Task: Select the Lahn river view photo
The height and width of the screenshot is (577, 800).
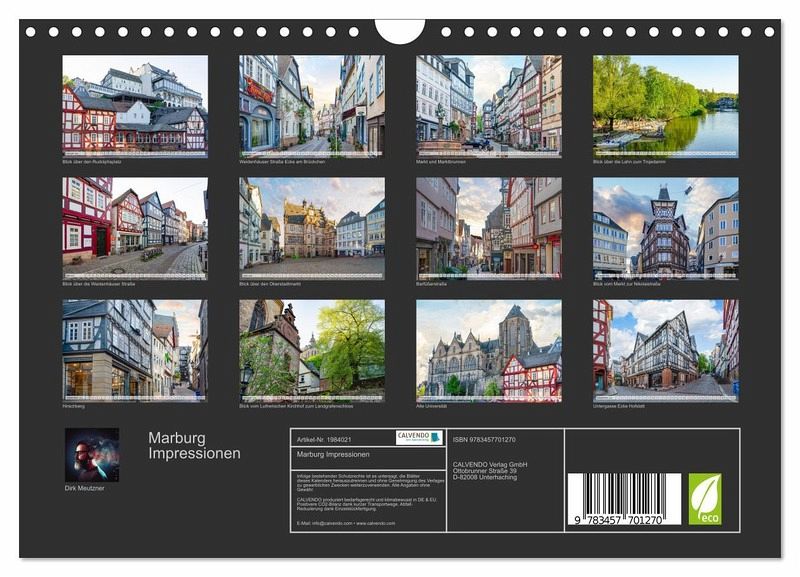Action: (666, 104)
